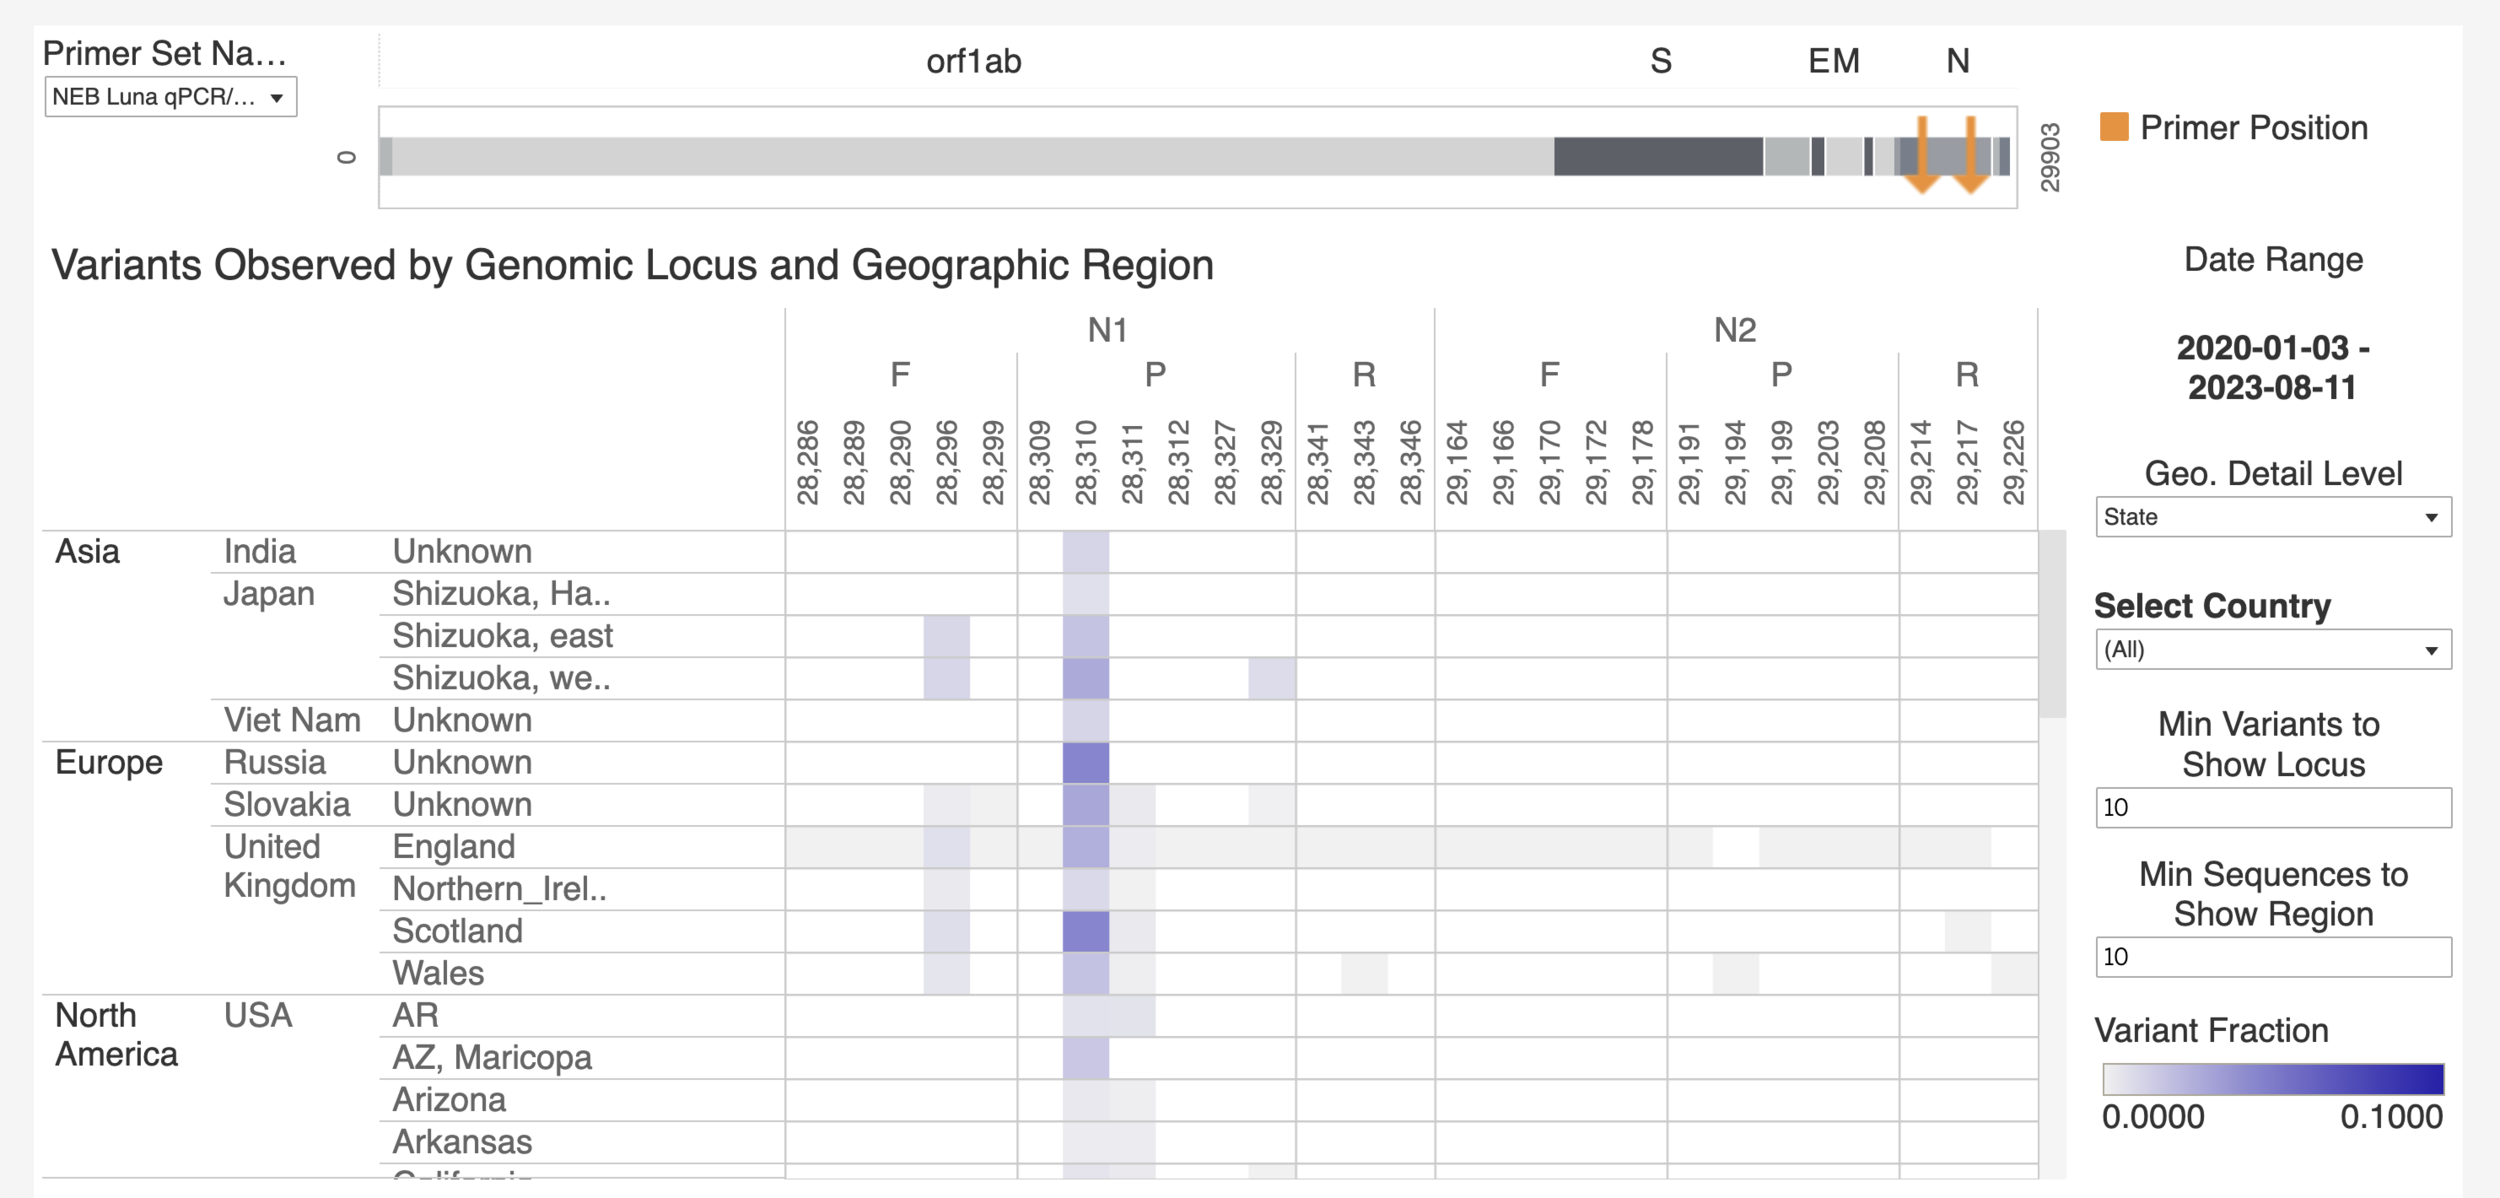Image resolution: width=2500 pixels, height=1198 pixels.
Task: Click the N2 primer group header
Action: point(1735,330)
